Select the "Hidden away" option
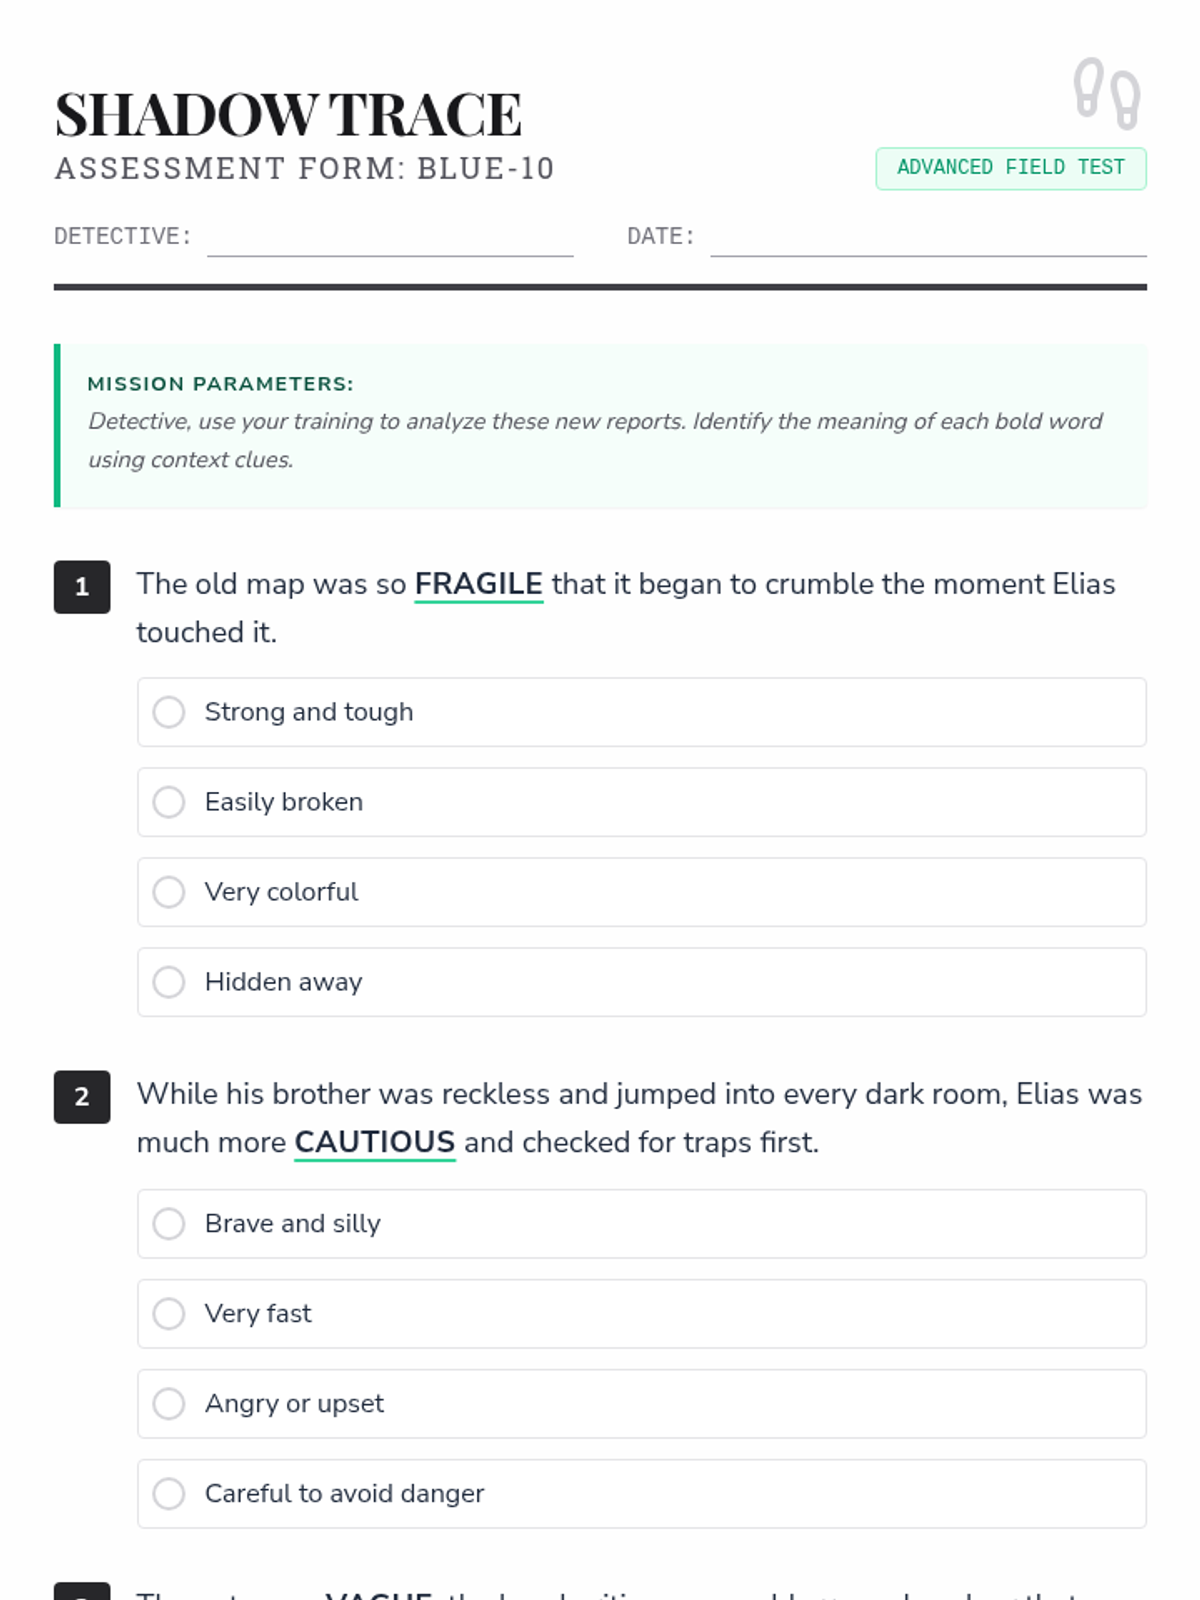The height and width of the screenshot is (1600, 1200). 169,982
